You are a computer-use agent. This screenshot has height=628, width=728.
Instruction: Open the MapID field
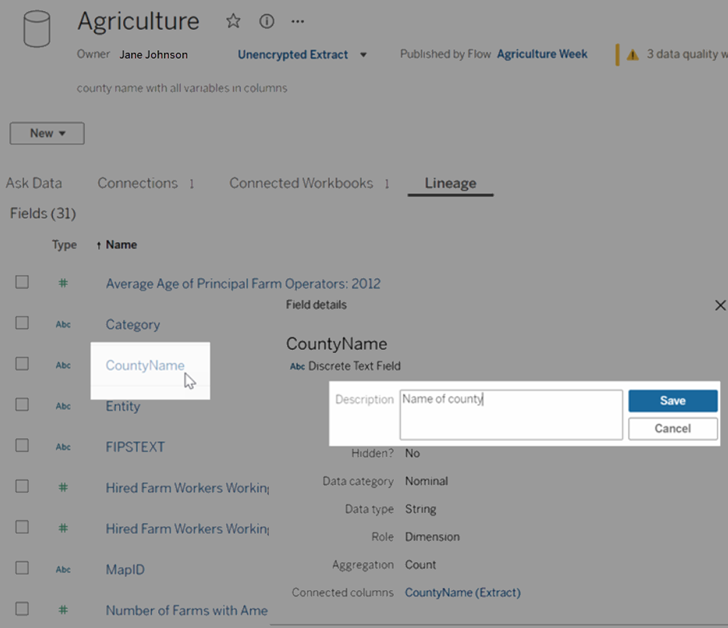(125, 570)
